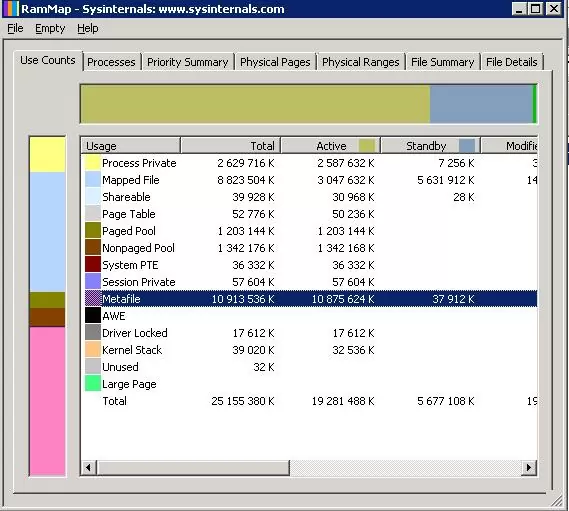Select the Paged Pool row
Viewport: 569px width, 511px height.
(x=309, y=231)
